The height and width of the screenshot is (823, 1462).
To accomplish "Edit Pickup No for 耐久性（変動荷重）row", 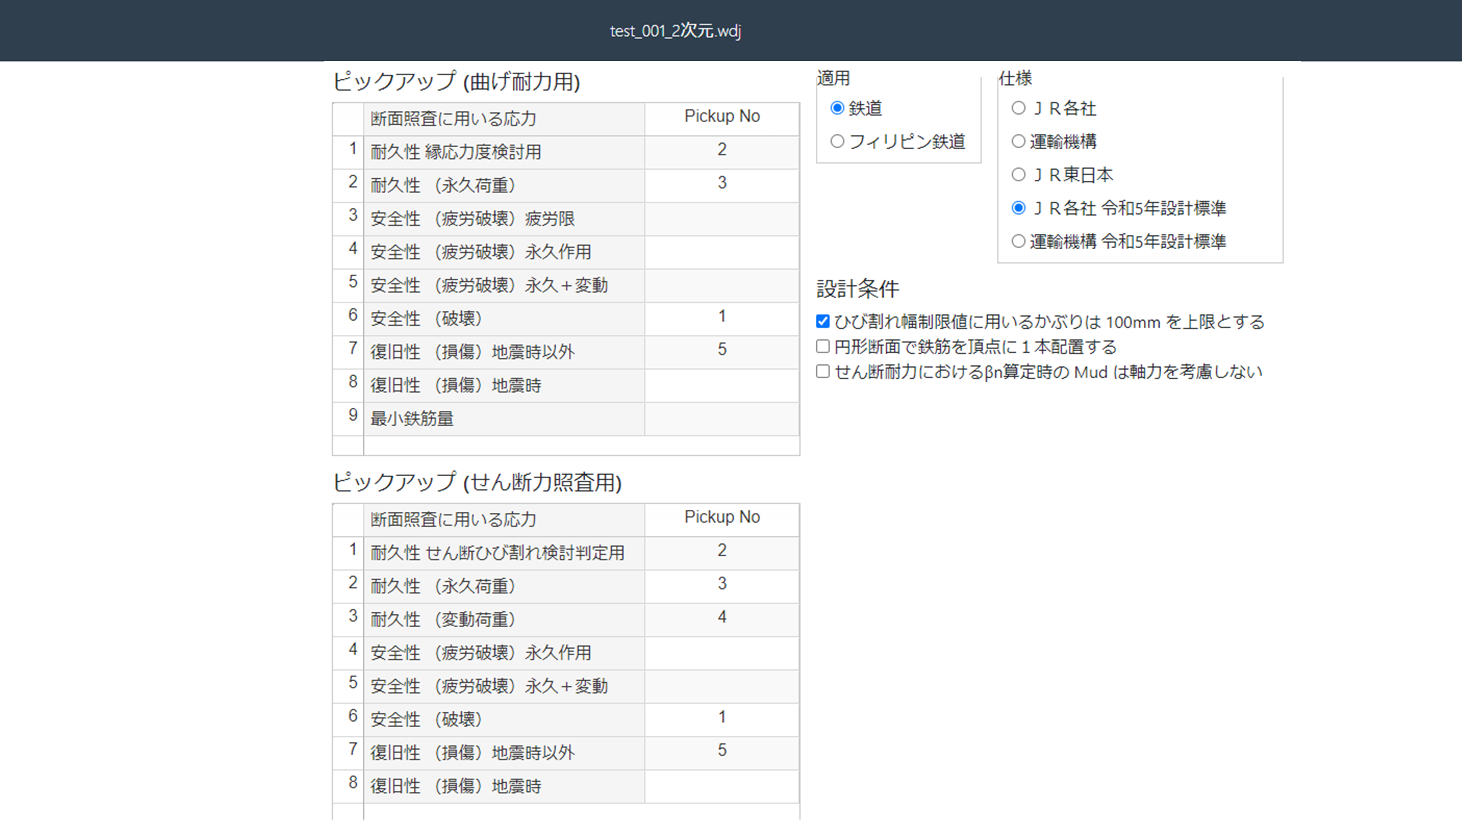I will tap(722, 620).
